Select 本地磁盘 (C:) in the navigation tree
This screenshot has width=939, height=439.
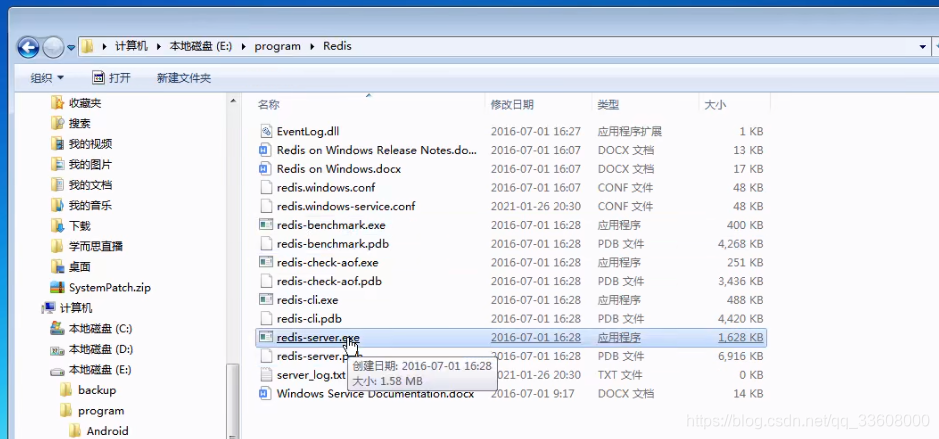pyautogui.click(x=101, y=328)
